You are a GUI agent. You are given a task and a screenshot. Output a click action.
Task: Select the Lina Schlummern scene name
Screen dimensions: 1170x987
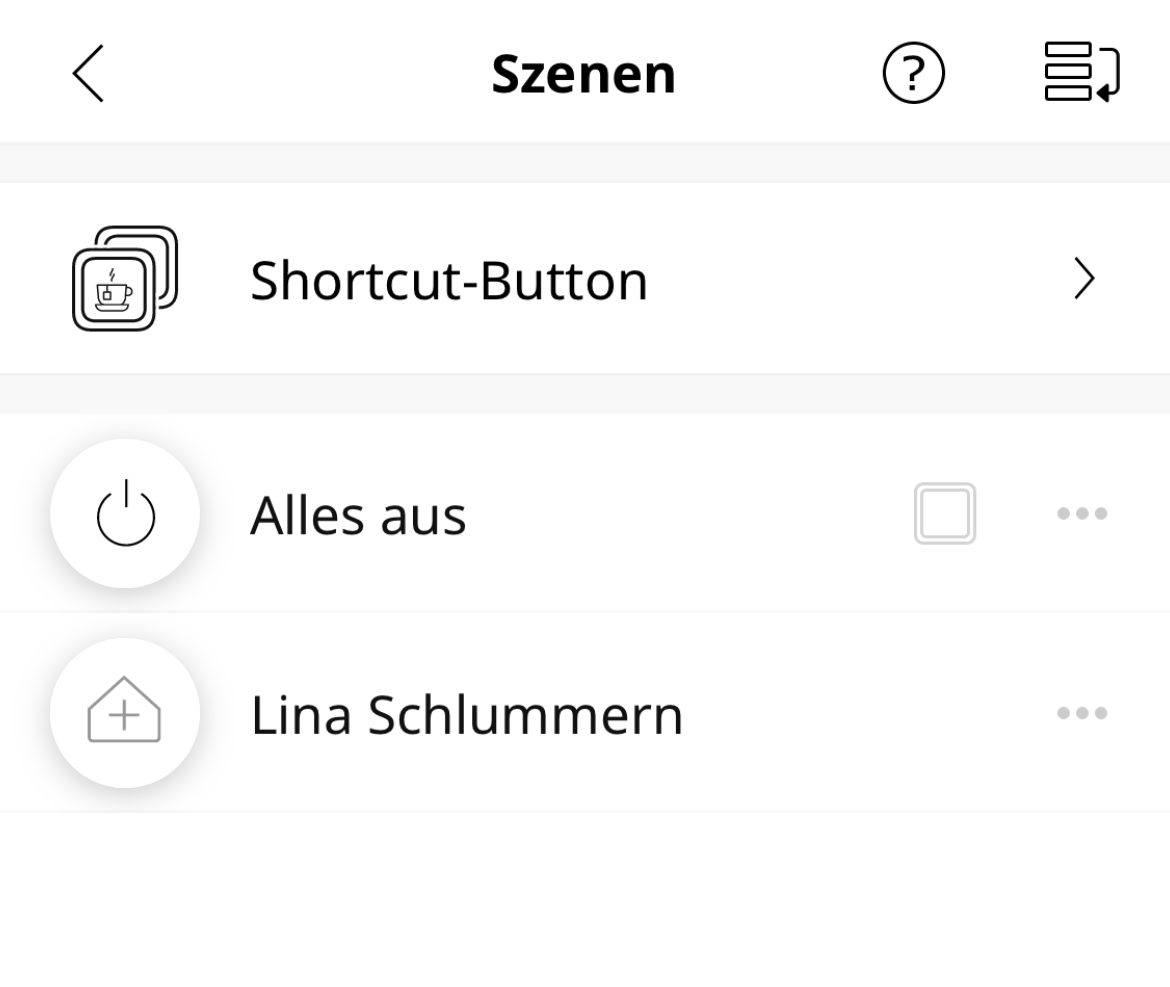[466, 715]
